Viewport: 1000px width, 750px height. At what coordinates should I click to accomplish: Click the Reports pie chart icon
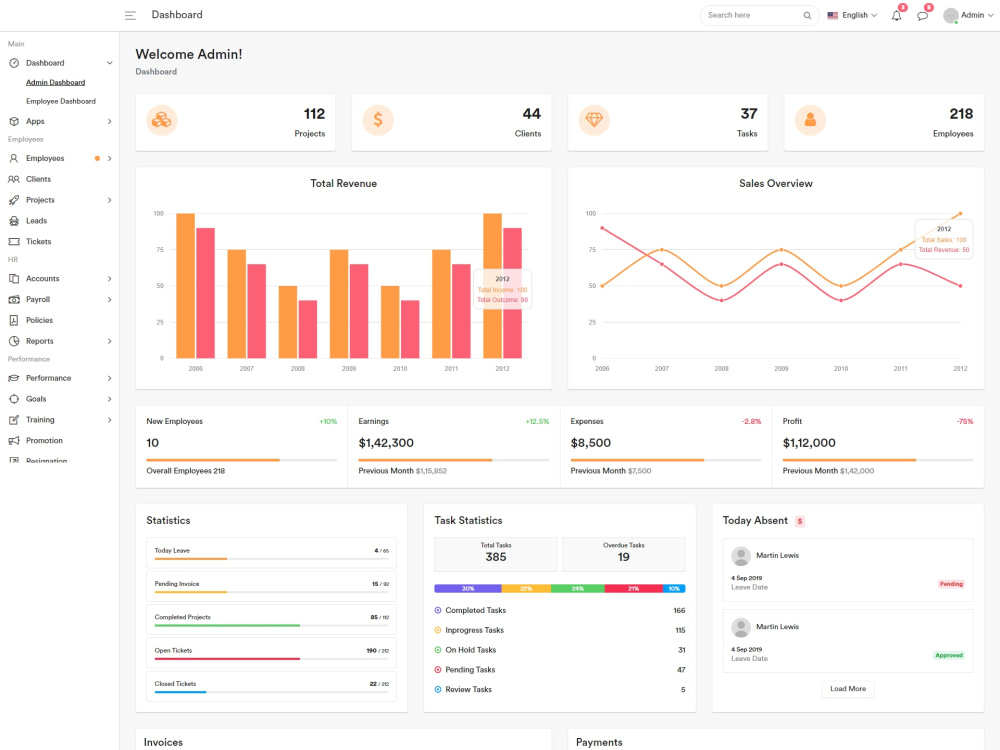14,341
